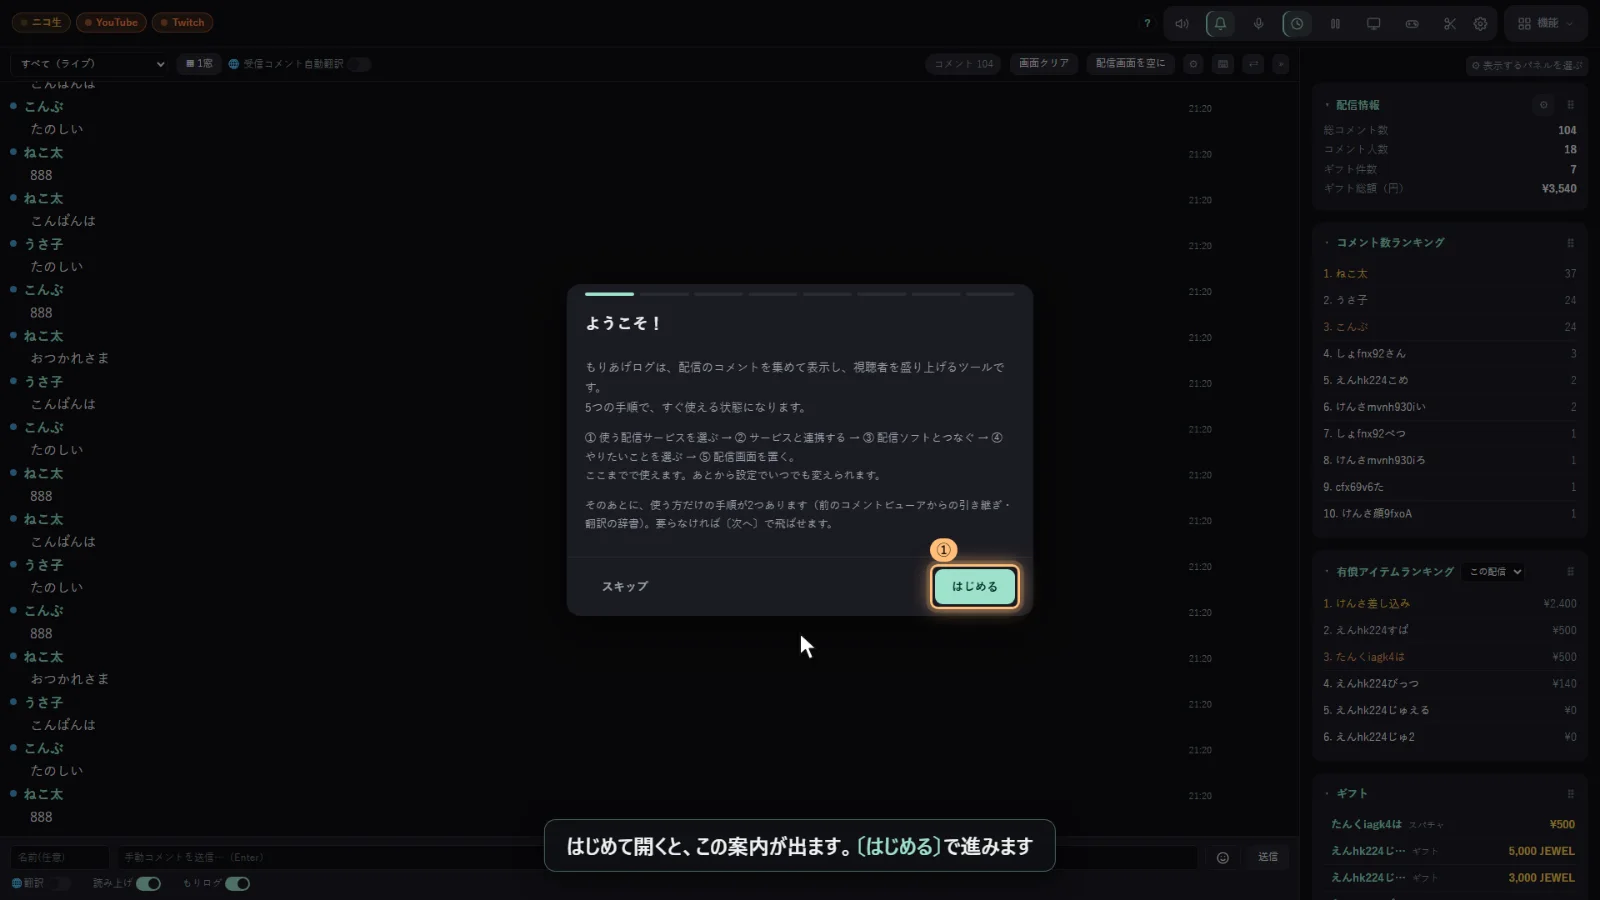The height and width of the screenshot is (900, 1600).
Task: Click the pause icon in top toolbar
Action: click(1335, 24)
